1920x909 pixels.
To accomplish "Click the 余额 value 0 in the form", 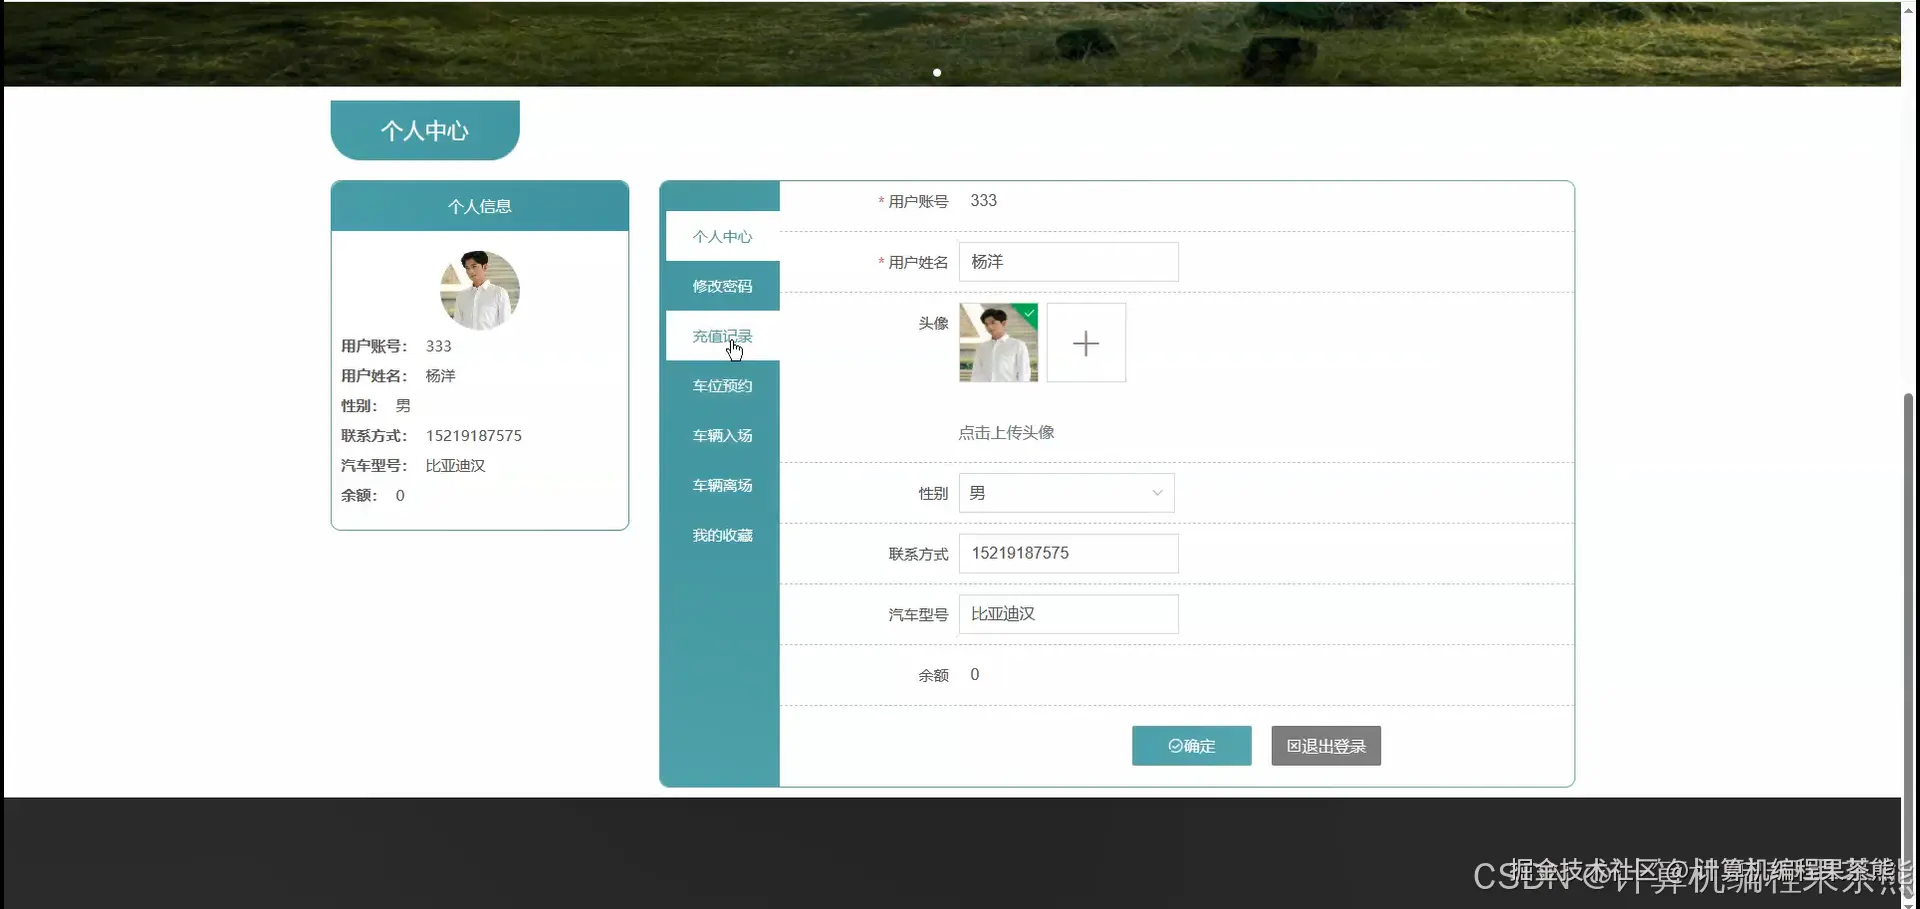I will coord(975,675).
